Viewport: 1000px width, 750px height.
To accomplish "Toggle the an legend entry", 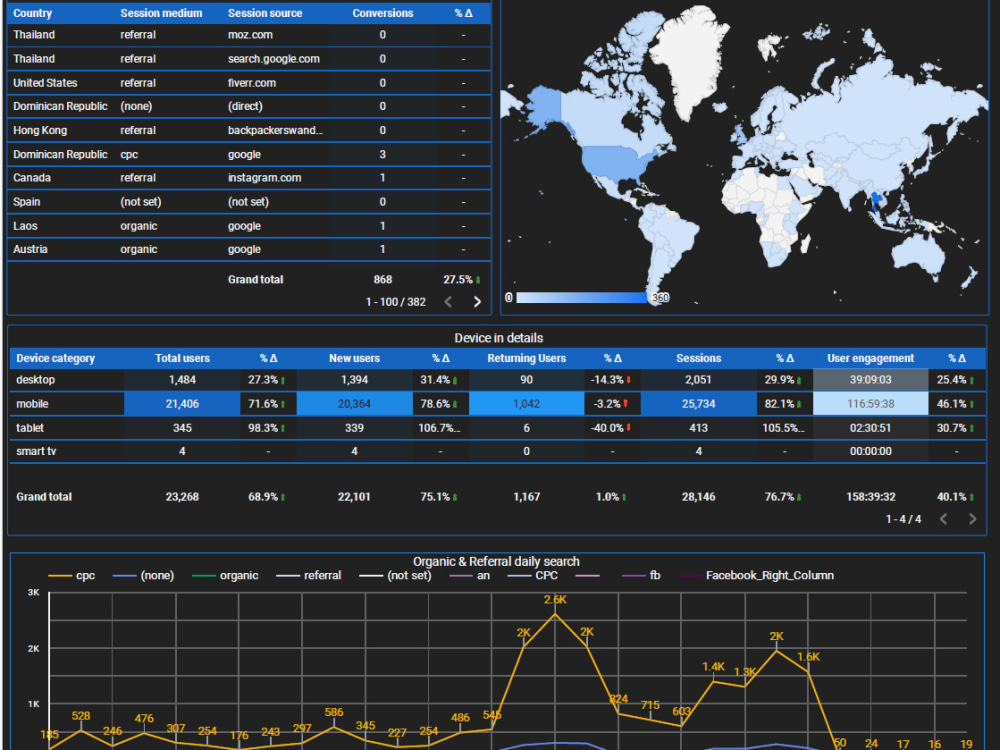I will click(470, 576).
